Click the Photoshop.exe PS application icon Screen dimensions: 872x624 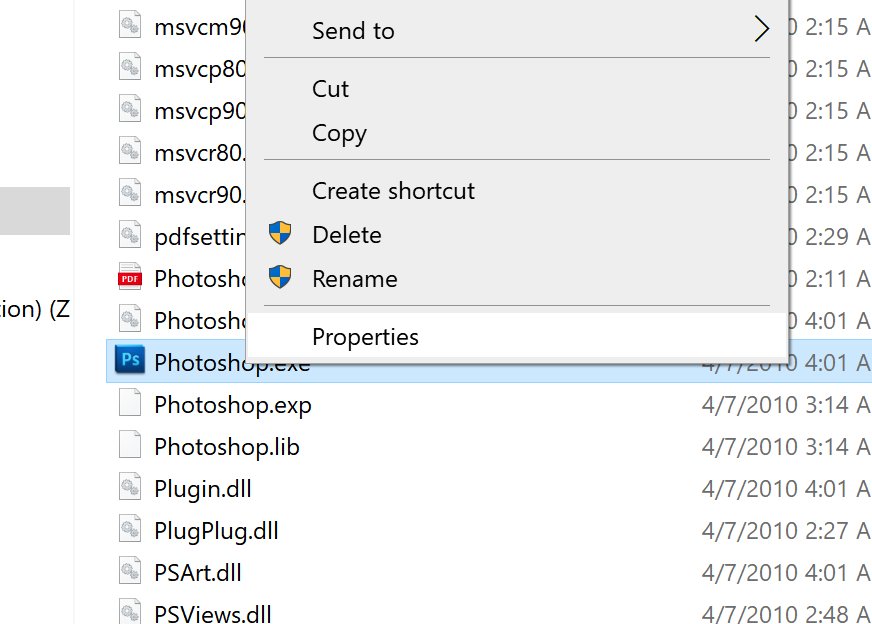point(130,361)
